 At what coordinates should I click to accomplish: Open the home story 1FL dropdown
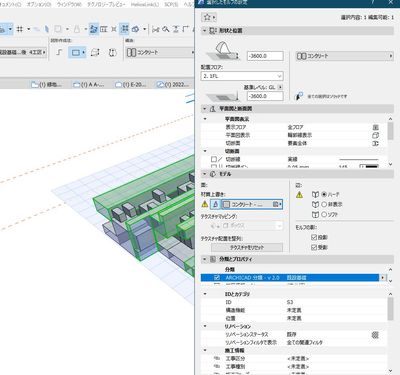[x=242, y=76]
